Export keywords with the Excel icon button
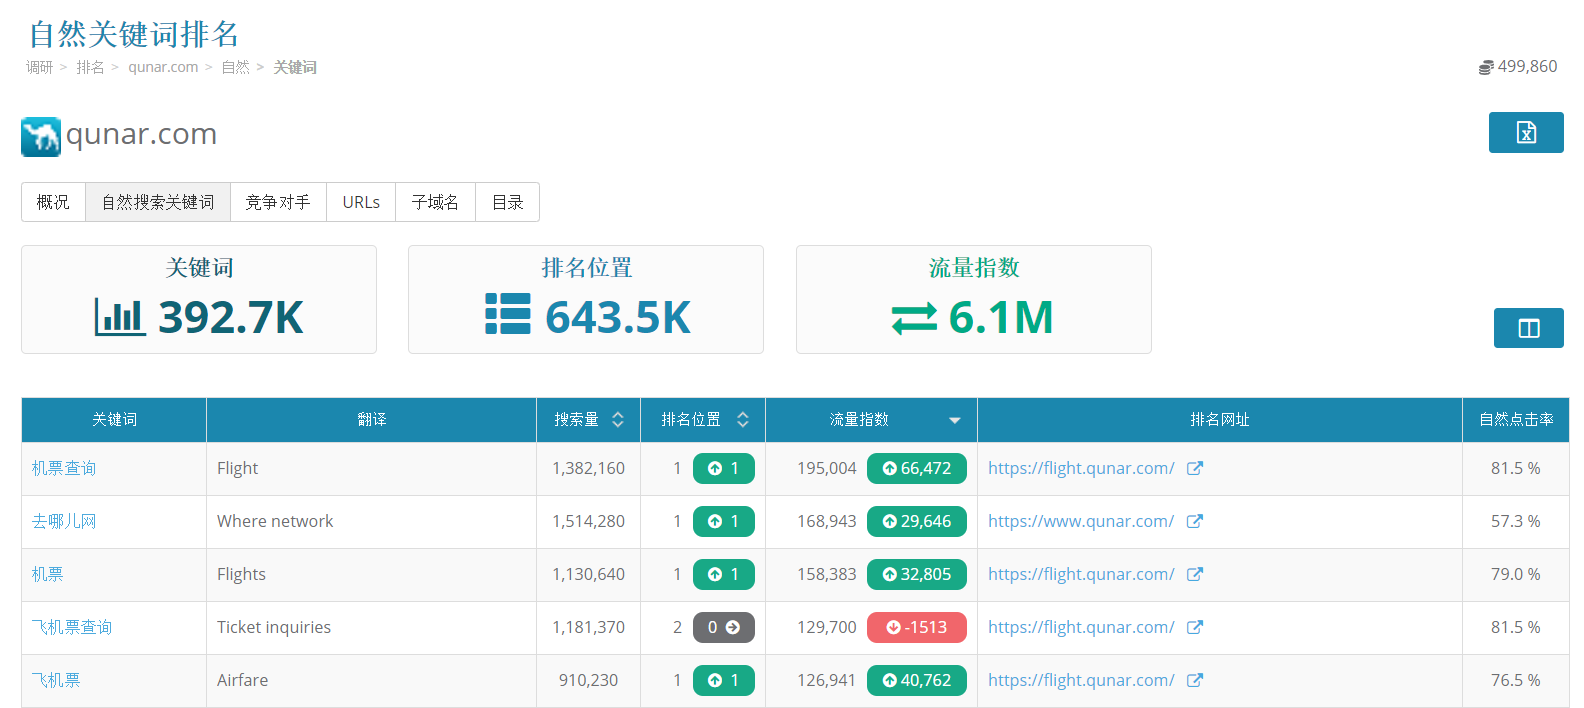The width and height of the screenshot is (1584, 708). (1526, 132)
